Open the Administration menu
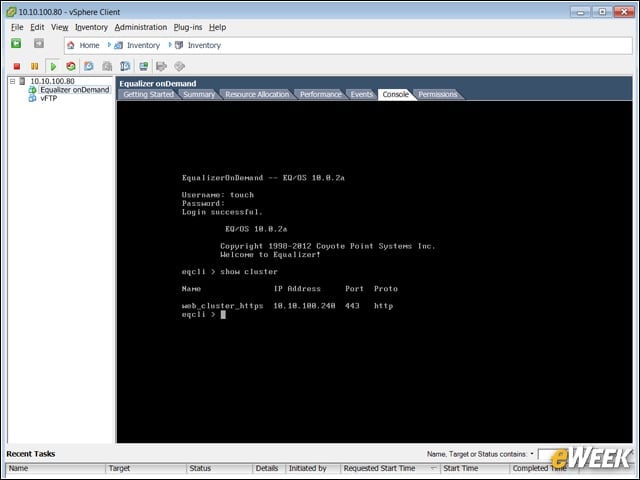 click(141, 27)
